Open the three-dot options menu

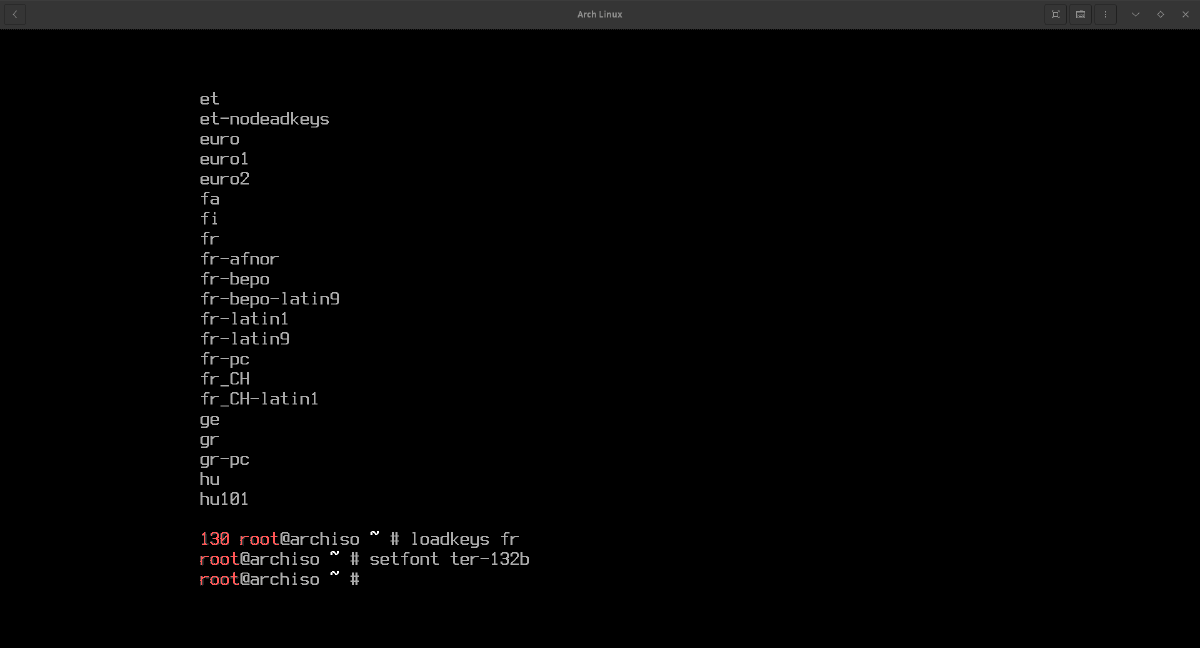point(1105,14)
